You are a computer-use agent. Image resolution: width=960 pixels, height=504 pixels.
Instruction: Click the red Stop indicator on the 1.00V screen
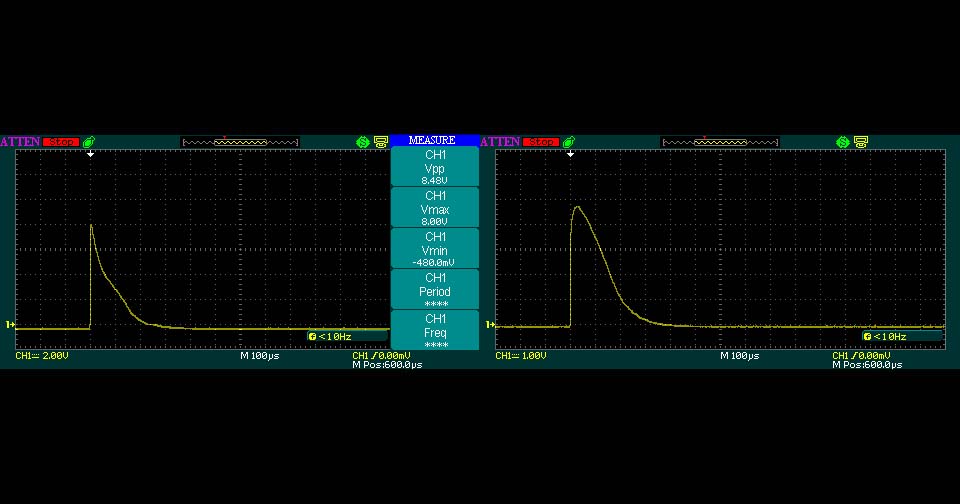(541, 142)
